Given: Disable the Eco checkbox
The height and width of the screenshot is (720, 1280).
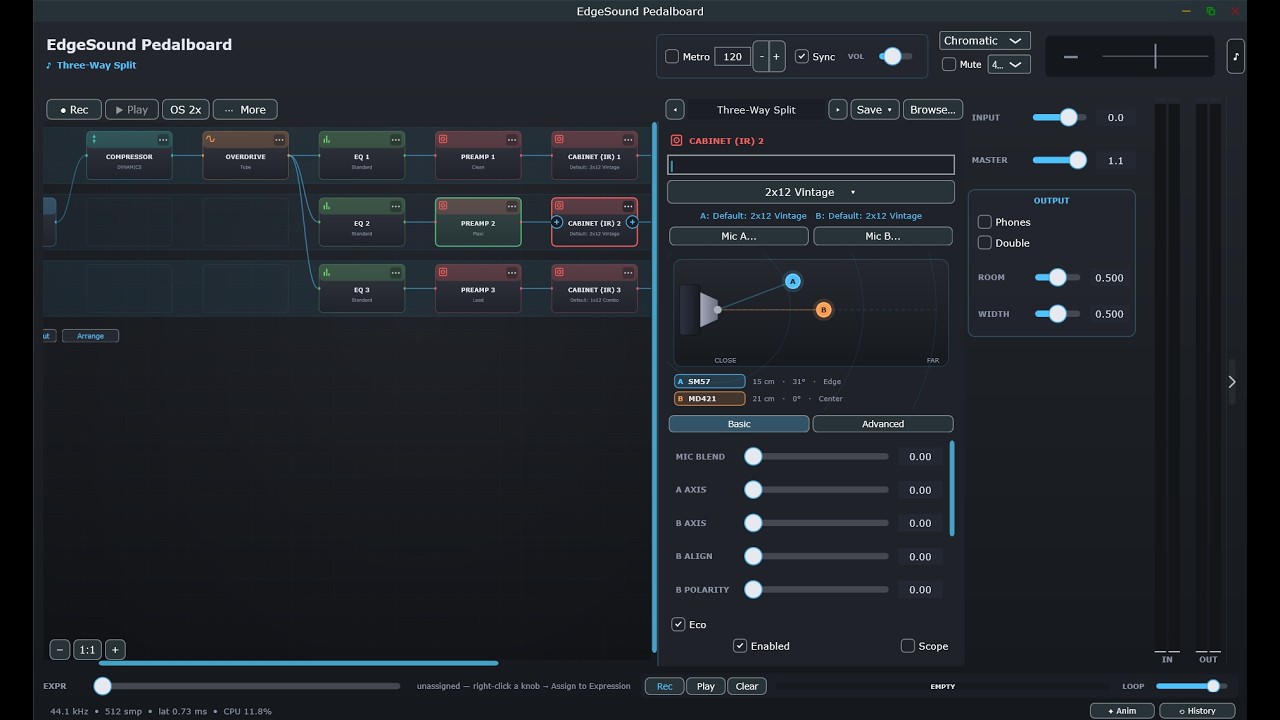Looking at the screenshot, I should (678, 624).
